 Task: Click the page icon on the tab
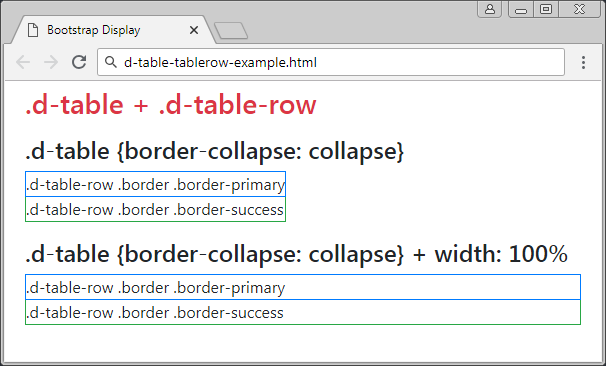pyautogui.click(x=33, y=30)
